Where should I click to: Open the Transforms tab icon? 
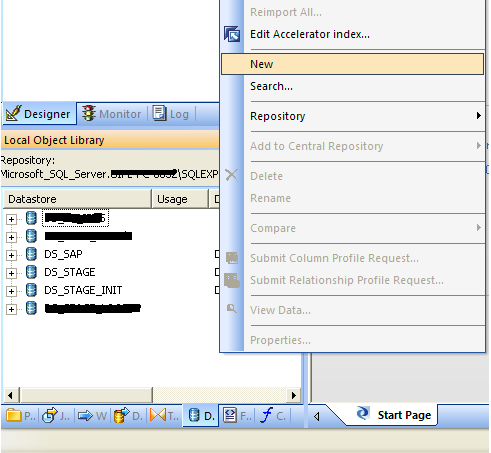[158, 415]
